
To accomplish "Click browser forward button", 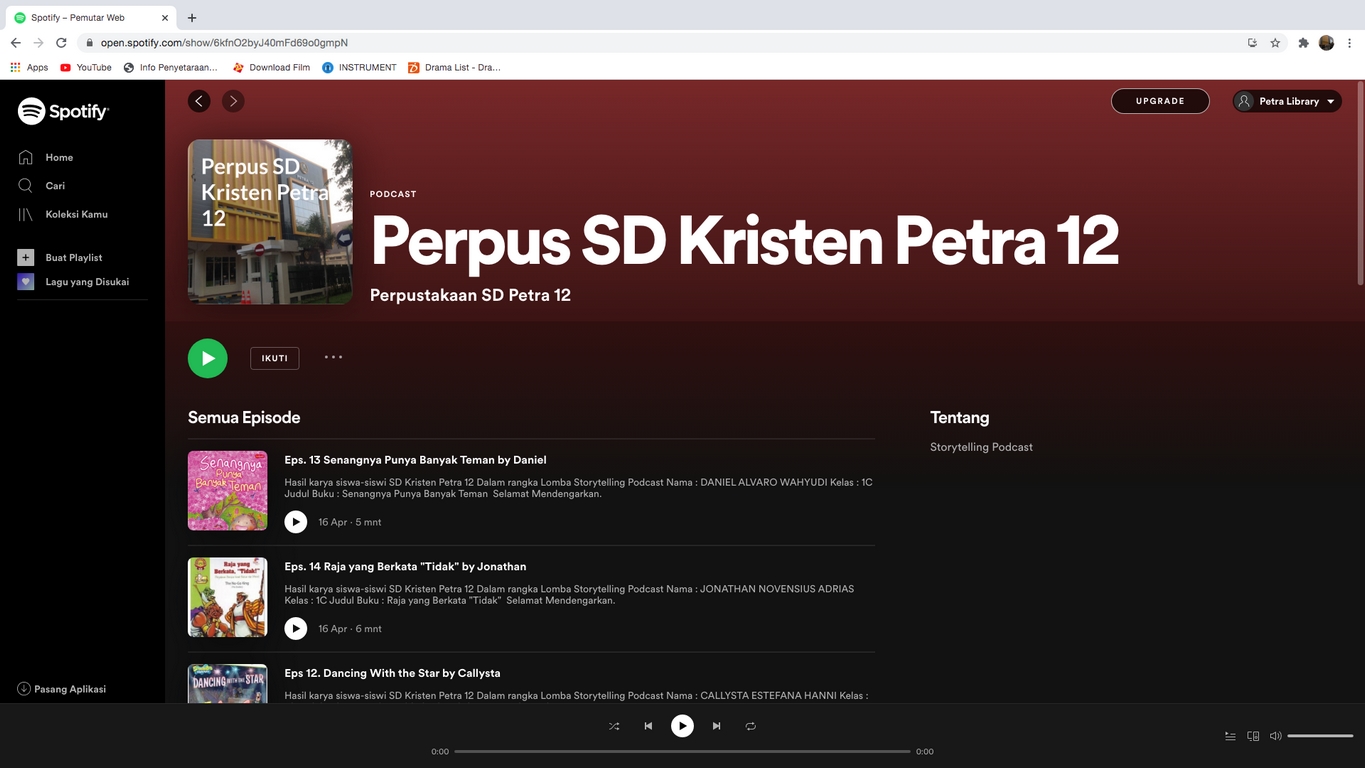I will 38,43.
